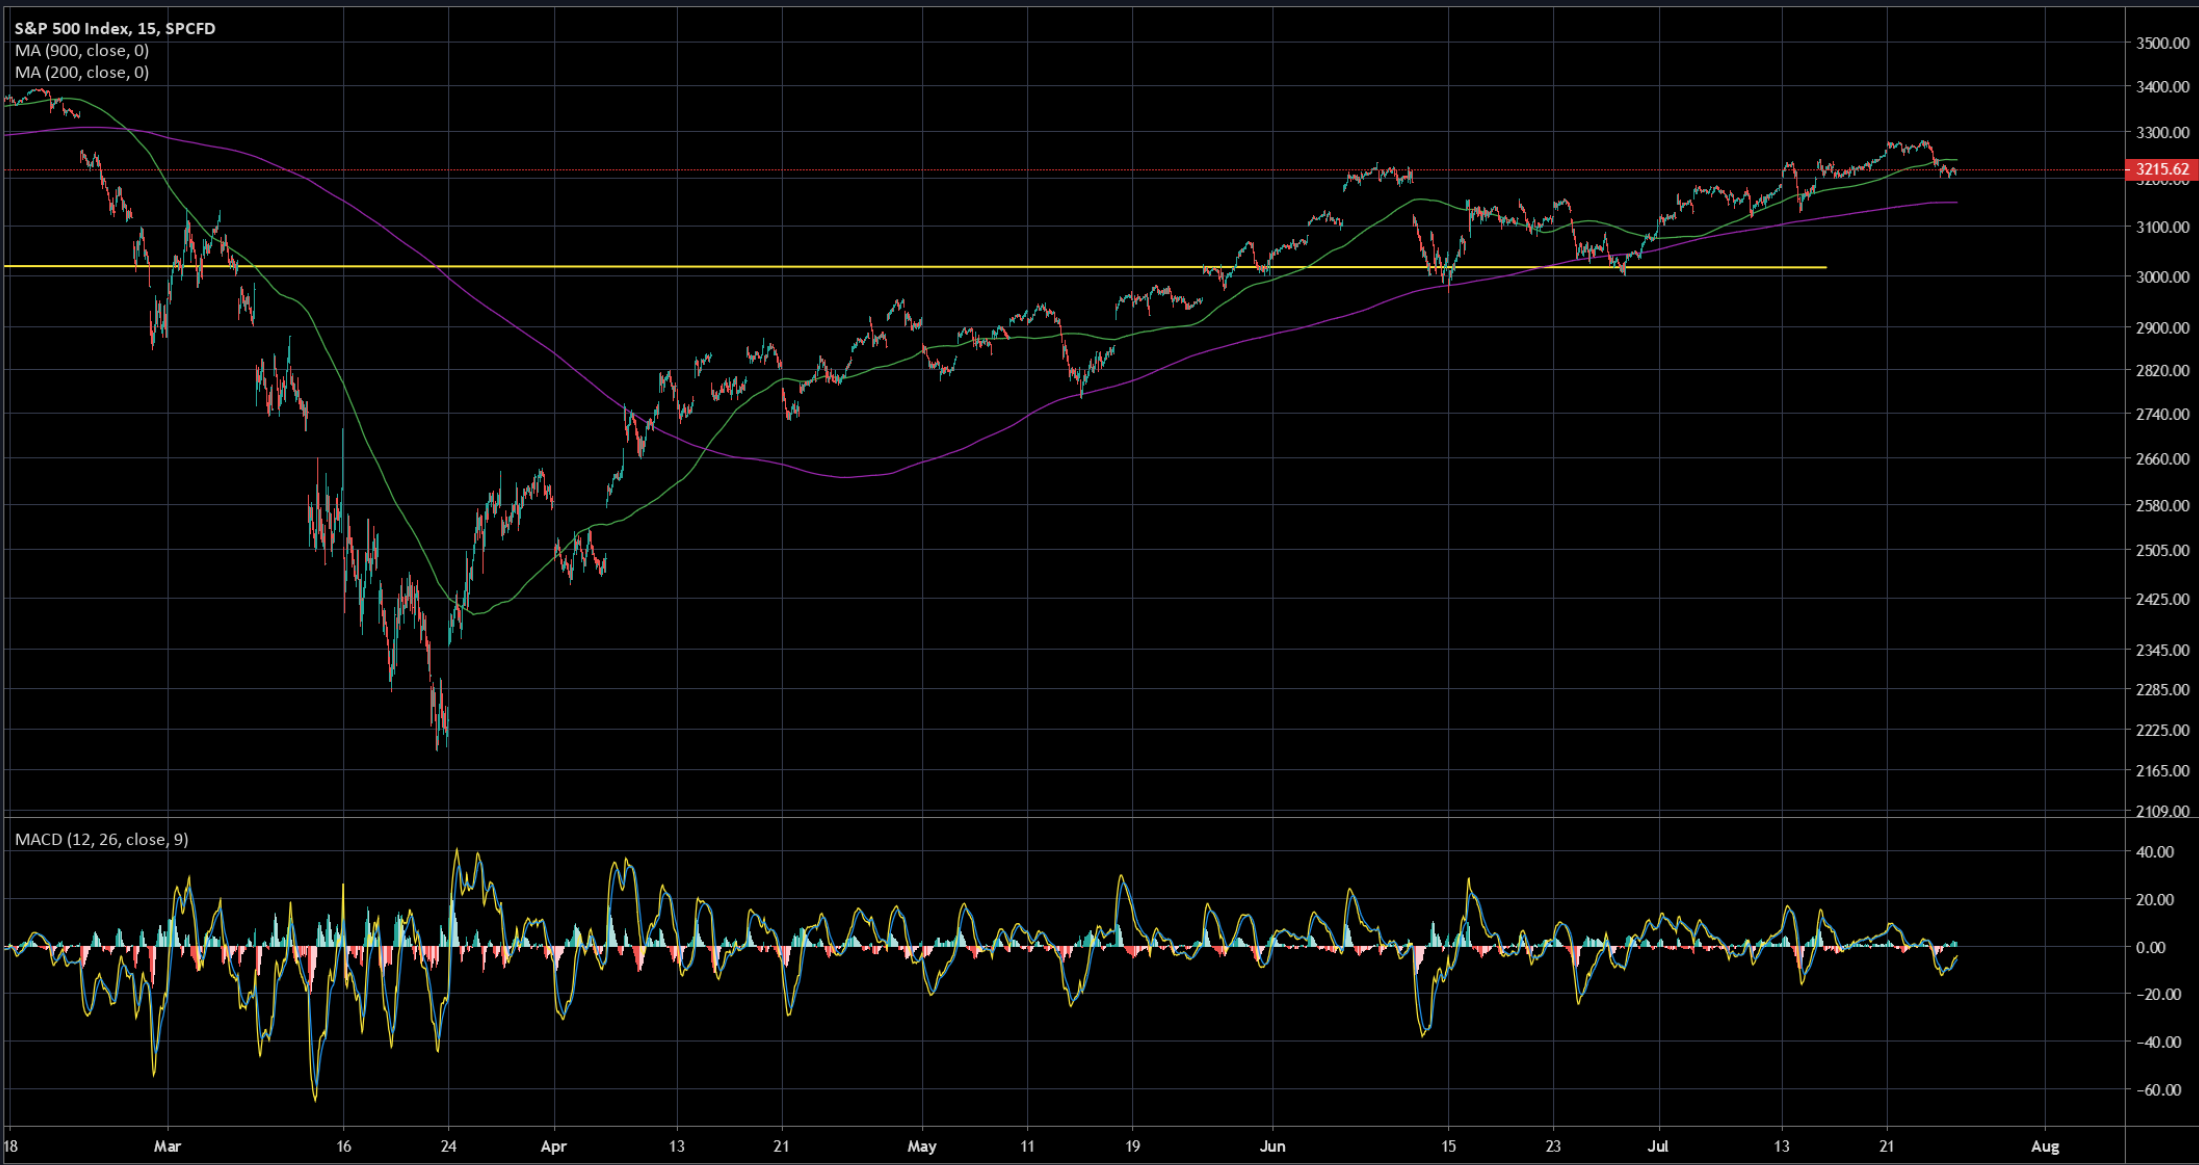This screenshot has width=2199, height=1165.
Task: Click the MACD 0.00 scale label
Action: pos(2151,947)
